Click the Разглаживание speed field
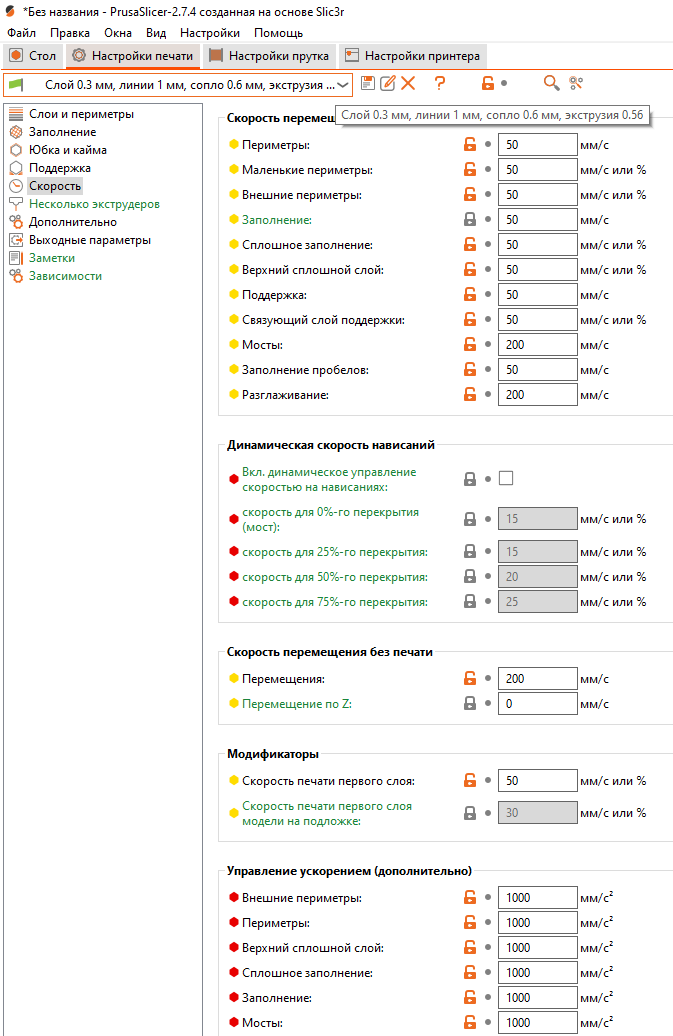Image resolution: width=673 pixels, height=1036 pixels. [x=538, y=395]
